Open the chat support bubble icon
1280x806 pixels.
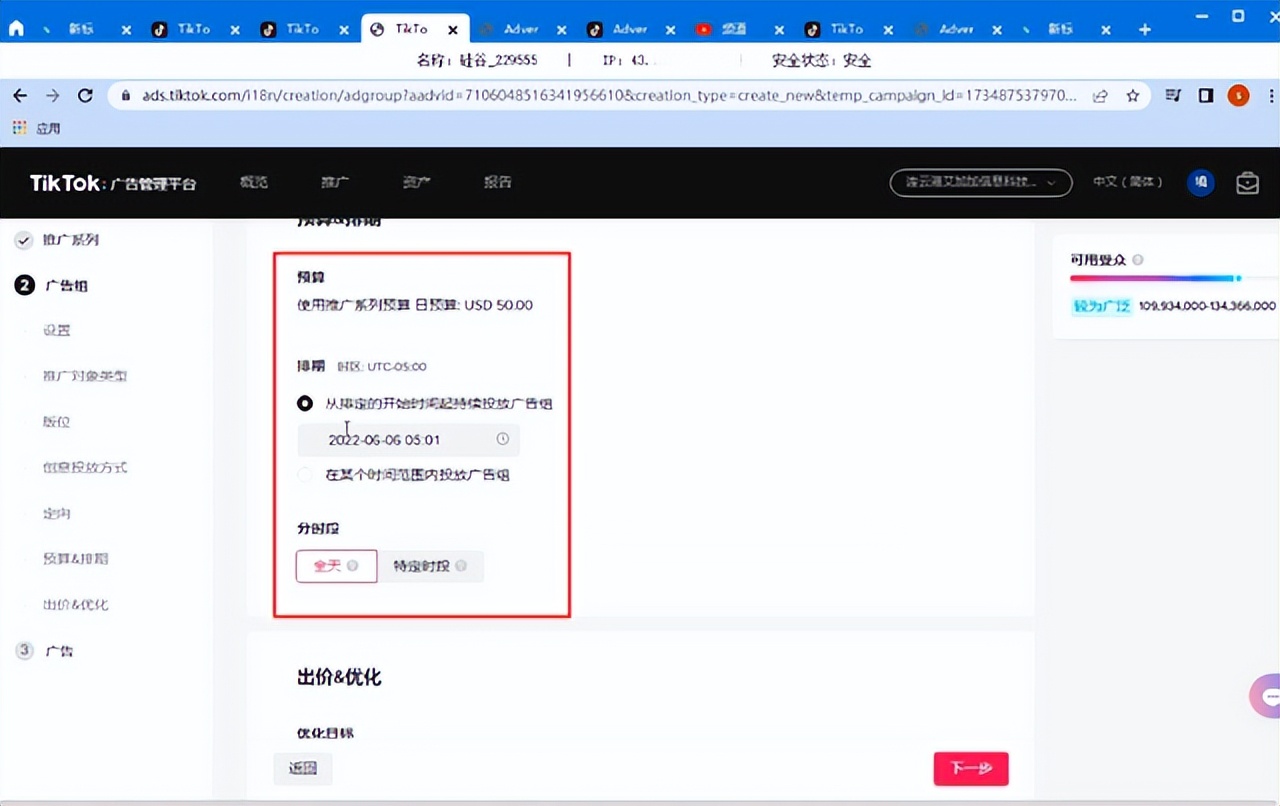coord(1266,696)
